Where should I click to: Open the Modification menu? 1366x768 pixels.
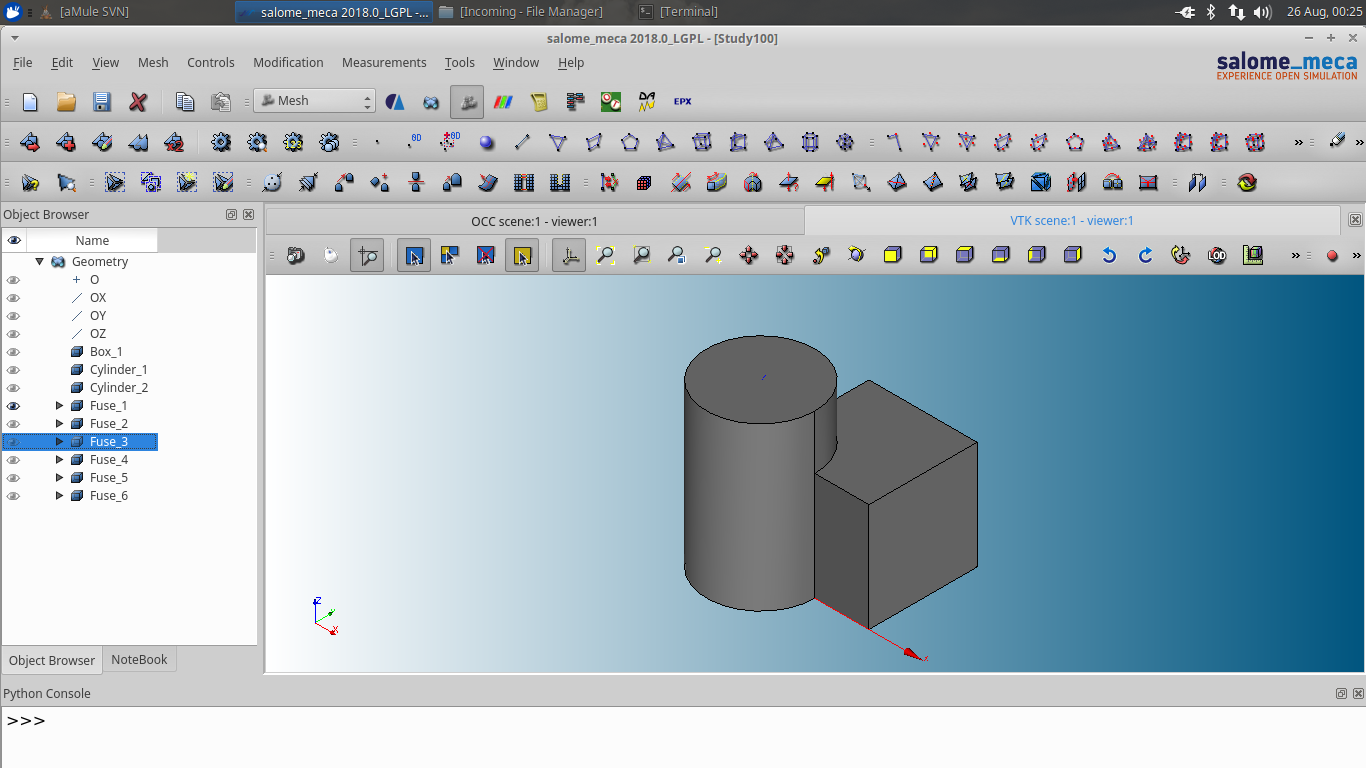[288, 62]
